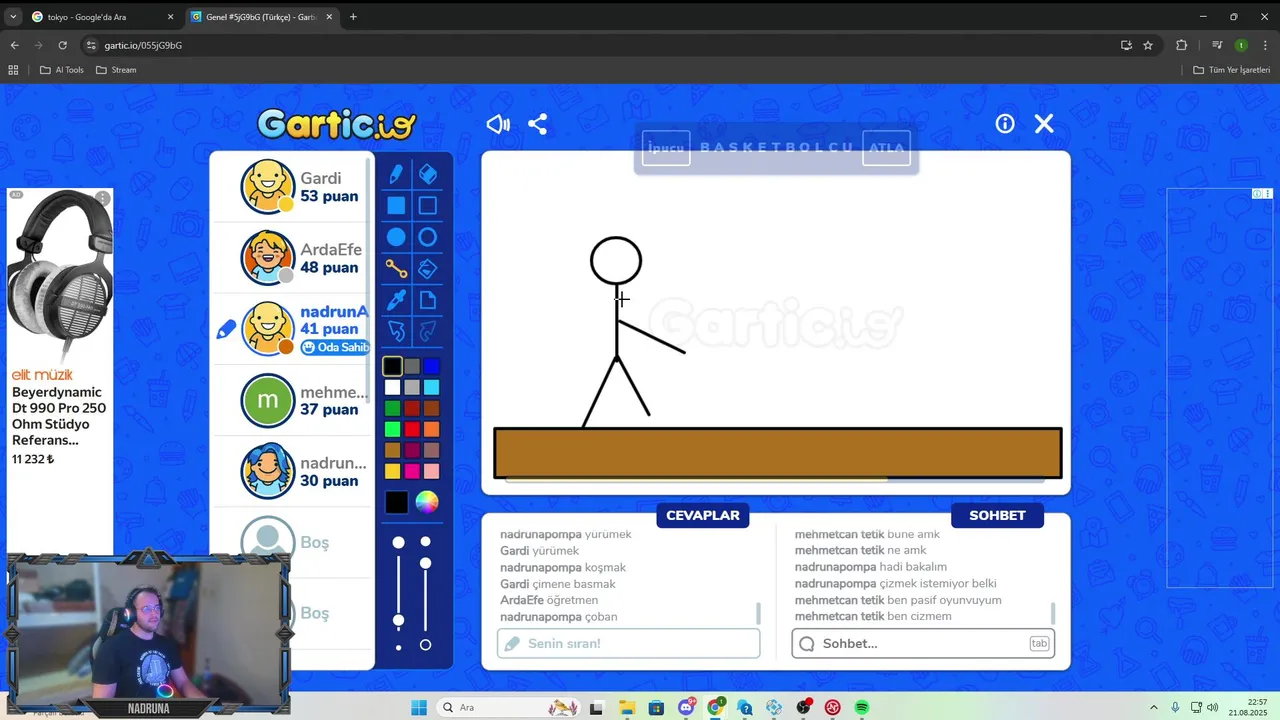Pick the white color swatch
This screenshot has height=720, width=1280.
(392, 388)
